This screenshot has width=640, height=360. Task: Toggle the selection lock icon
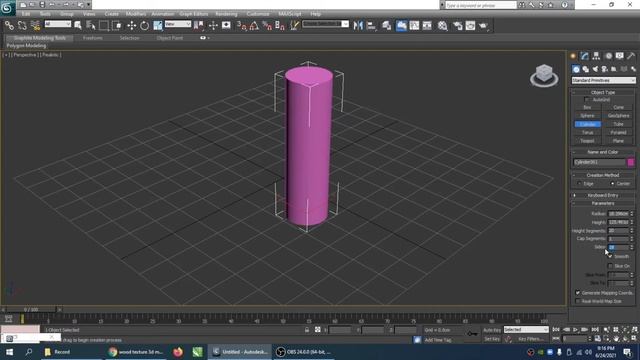pyautogui.click(x=307, y=330)
